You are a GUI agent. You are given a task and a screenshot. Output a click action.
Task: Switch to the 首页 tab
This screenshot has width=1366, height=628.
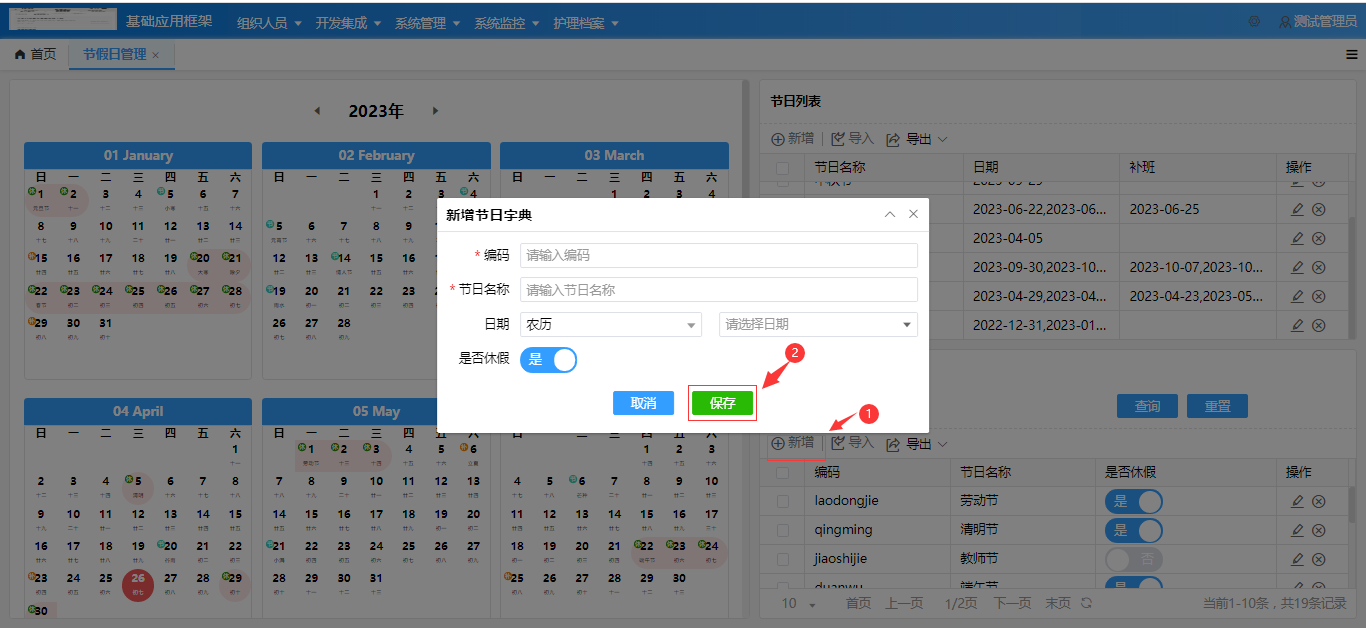click(35, 55)
